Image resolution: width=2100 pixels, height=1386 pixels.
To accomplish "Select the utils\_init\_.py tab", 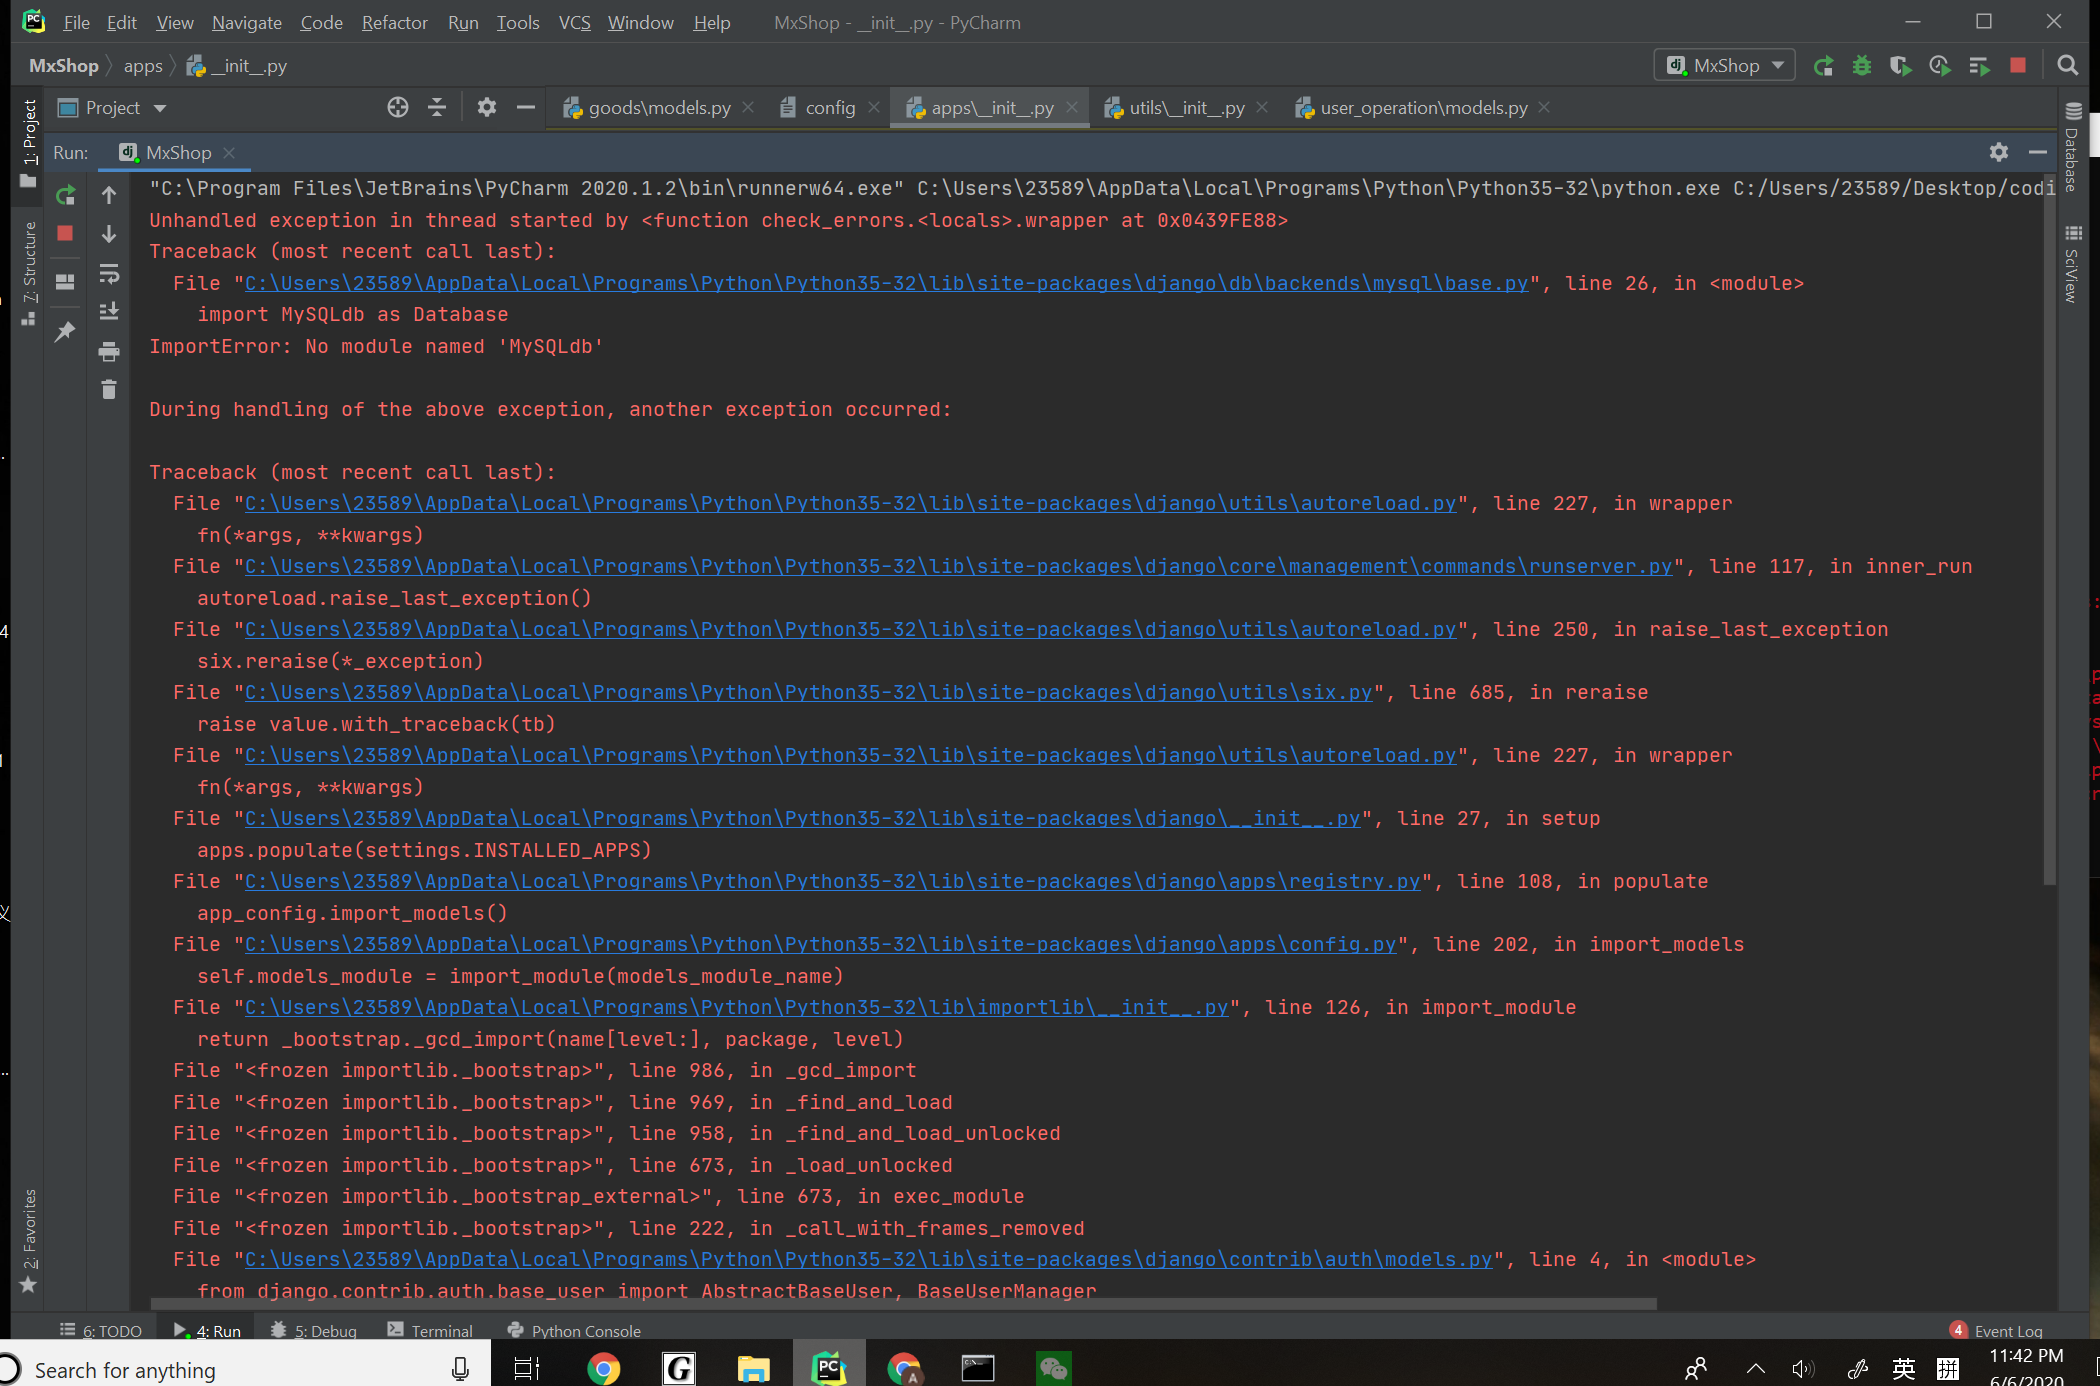I will [x=1183, y=107].
